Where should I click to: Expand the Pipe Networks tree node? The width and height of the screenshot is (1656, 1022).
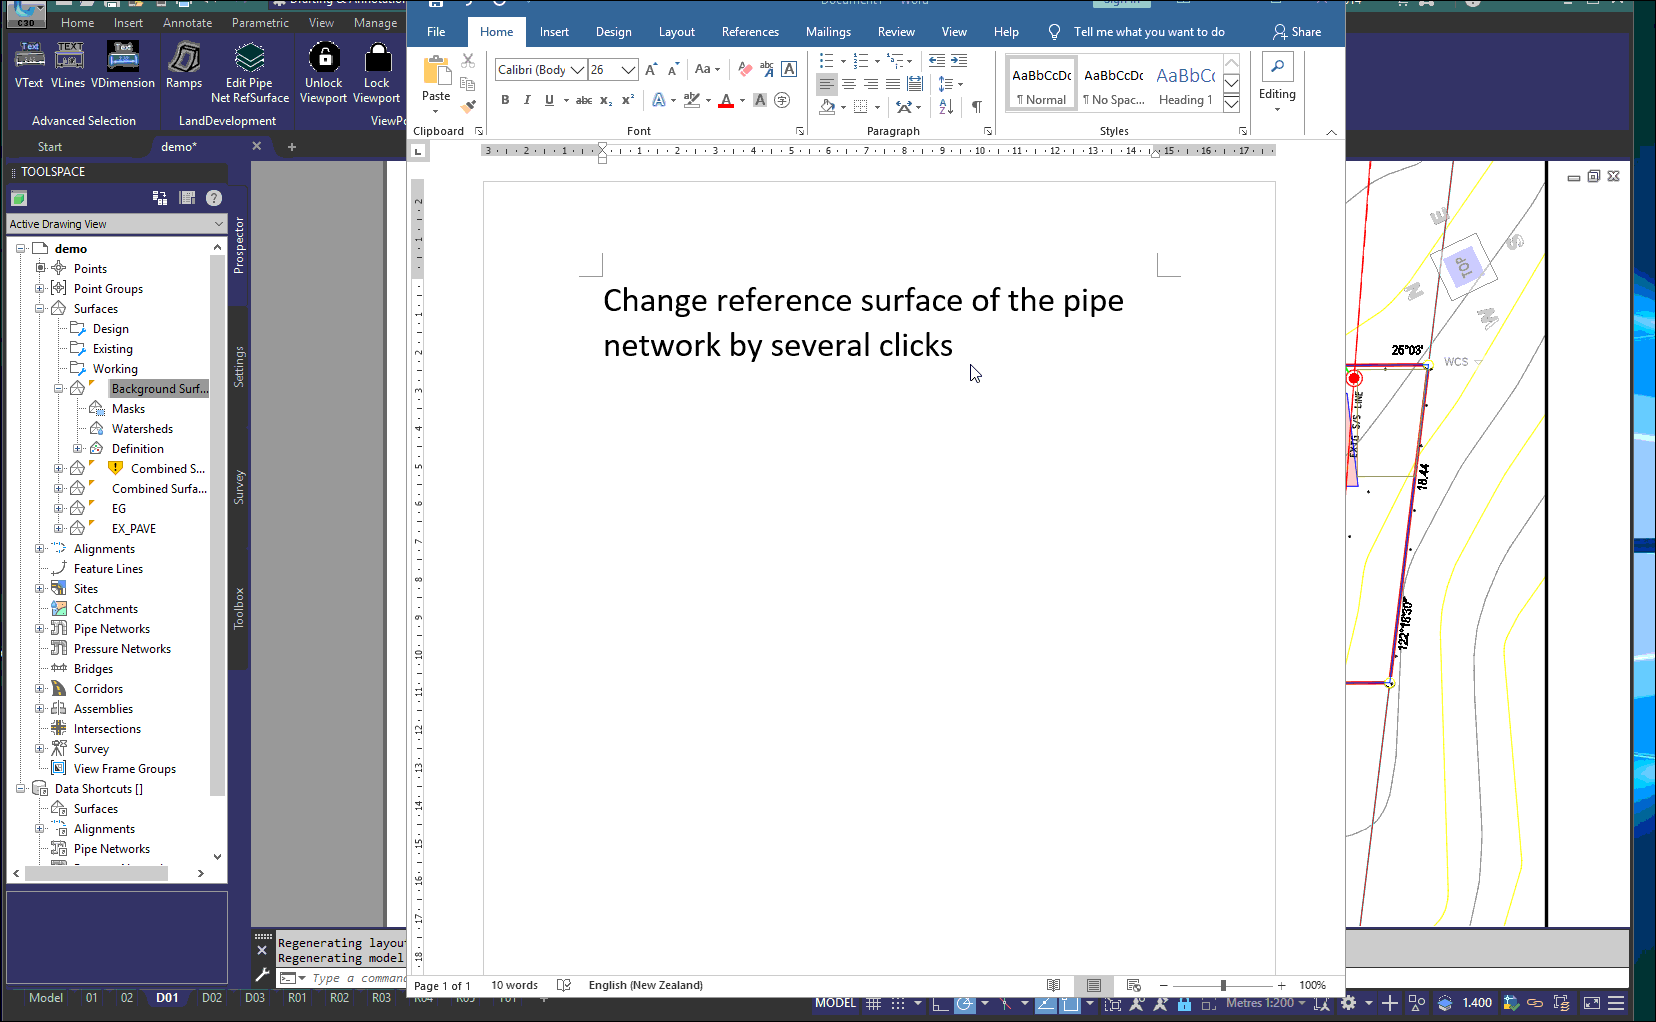(x=39, y=629)
